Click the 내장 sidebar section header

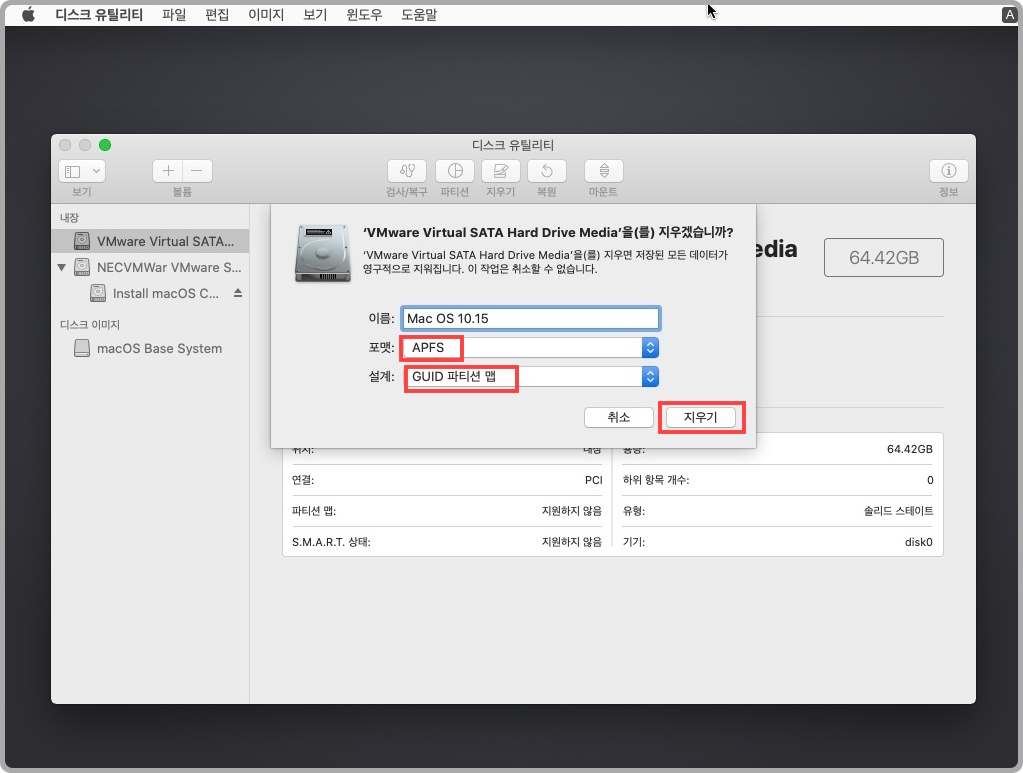(x=69, y=217)
